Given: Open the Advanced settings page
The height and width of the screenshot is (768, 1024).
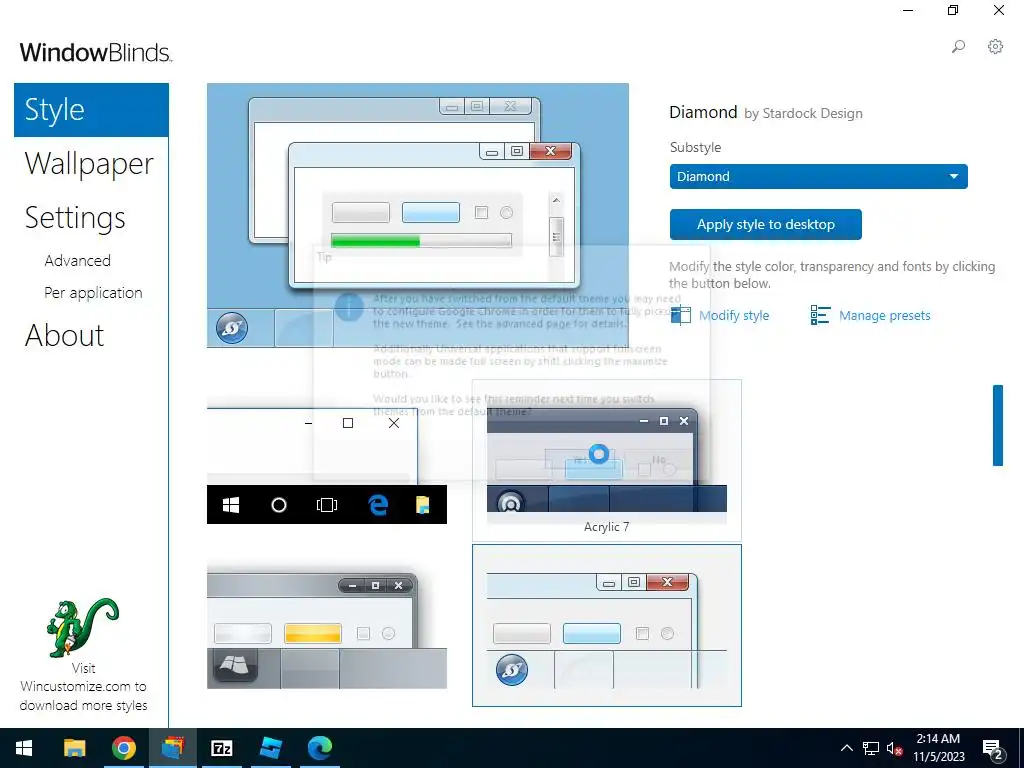Looking at the screenshot, I should pos(78,261).
